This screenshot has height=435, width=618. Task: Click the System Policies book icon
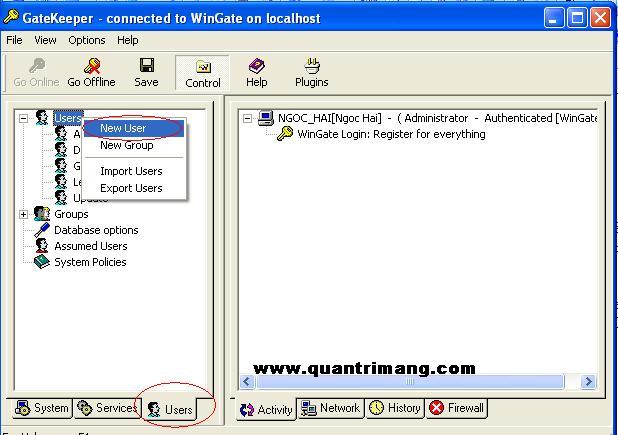point(42,262)
